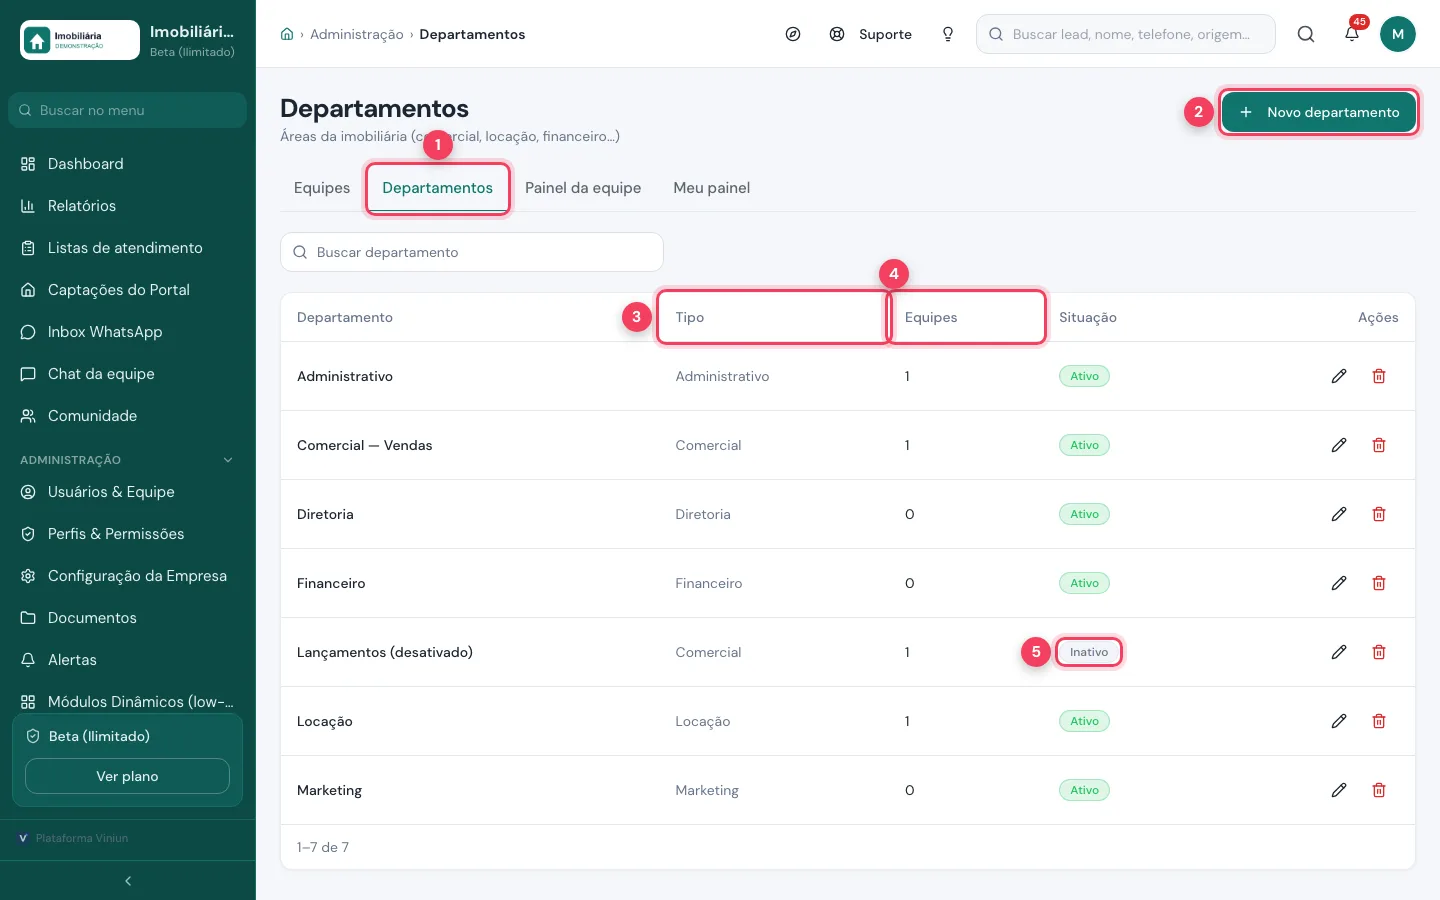Switch to the Equipes tab
1440x900 pixels.
322,188
